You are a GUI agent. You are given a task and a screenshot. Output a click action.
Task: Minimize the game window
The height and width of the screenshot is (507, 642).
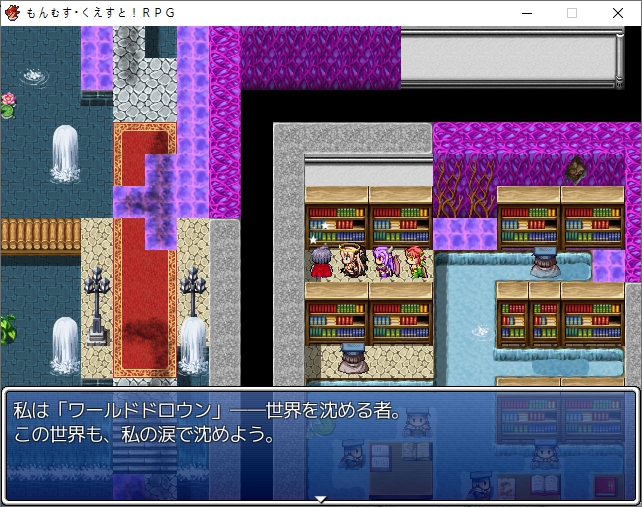[x=527, y=13]
